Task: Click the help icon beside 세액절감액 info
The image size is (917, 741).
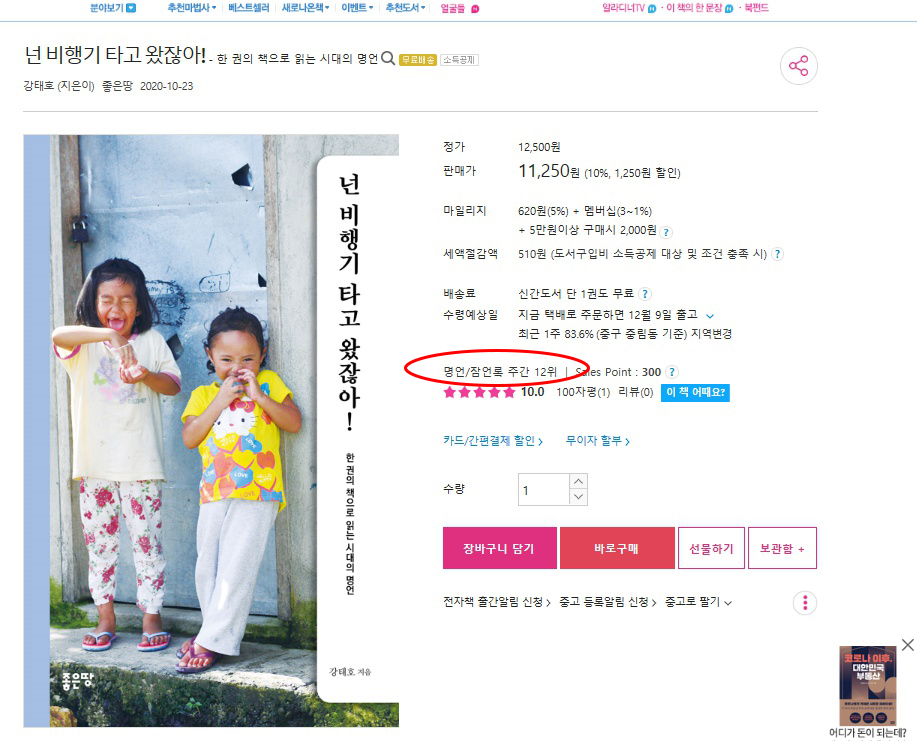Action: [777, 254]
